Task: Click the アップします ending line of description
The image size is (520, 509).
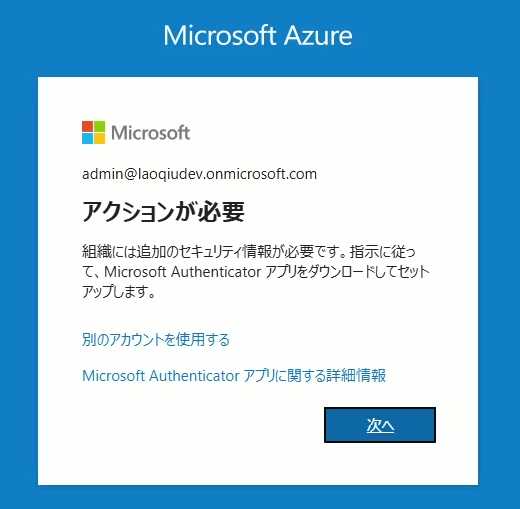Action: pyautogui.click(x=118, y=292)
